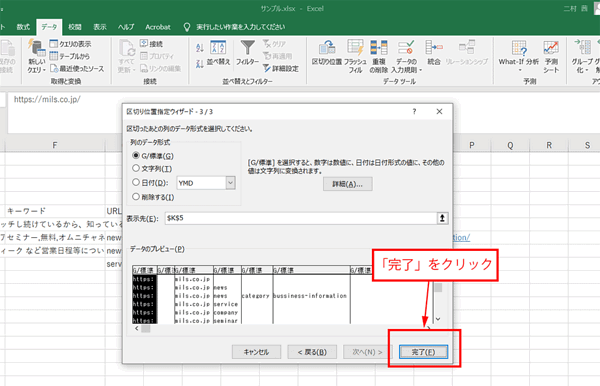Image resolution: width=600 pixels, height=386 pixels.
Task: Open the Acrobat ribbon tab
Action: pyautogui.click(x=158, y=27)
